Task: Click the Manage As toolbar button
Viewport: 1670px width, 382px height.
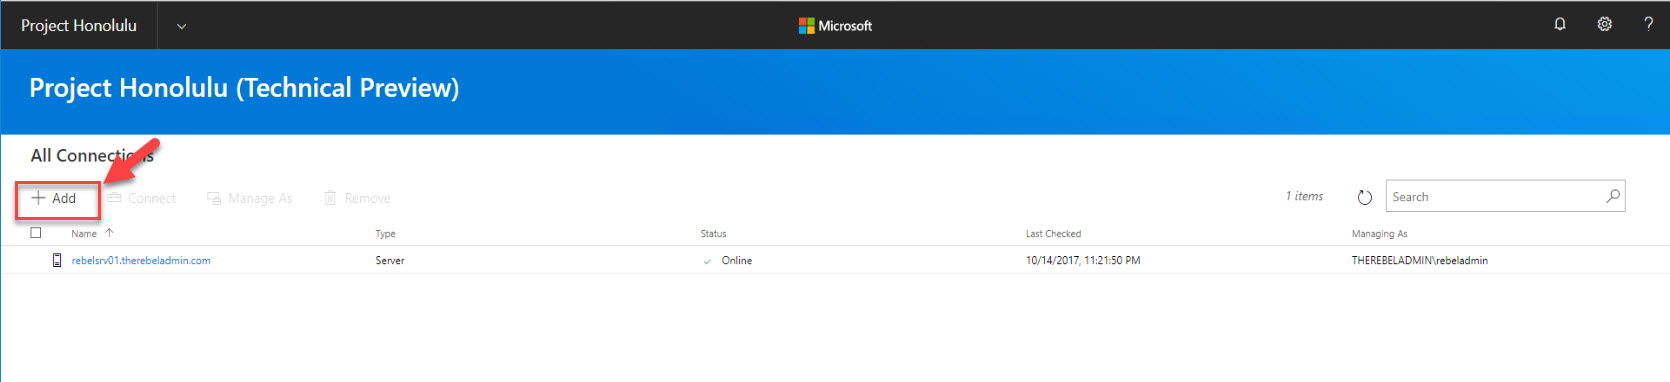Action: pos(250,198)
